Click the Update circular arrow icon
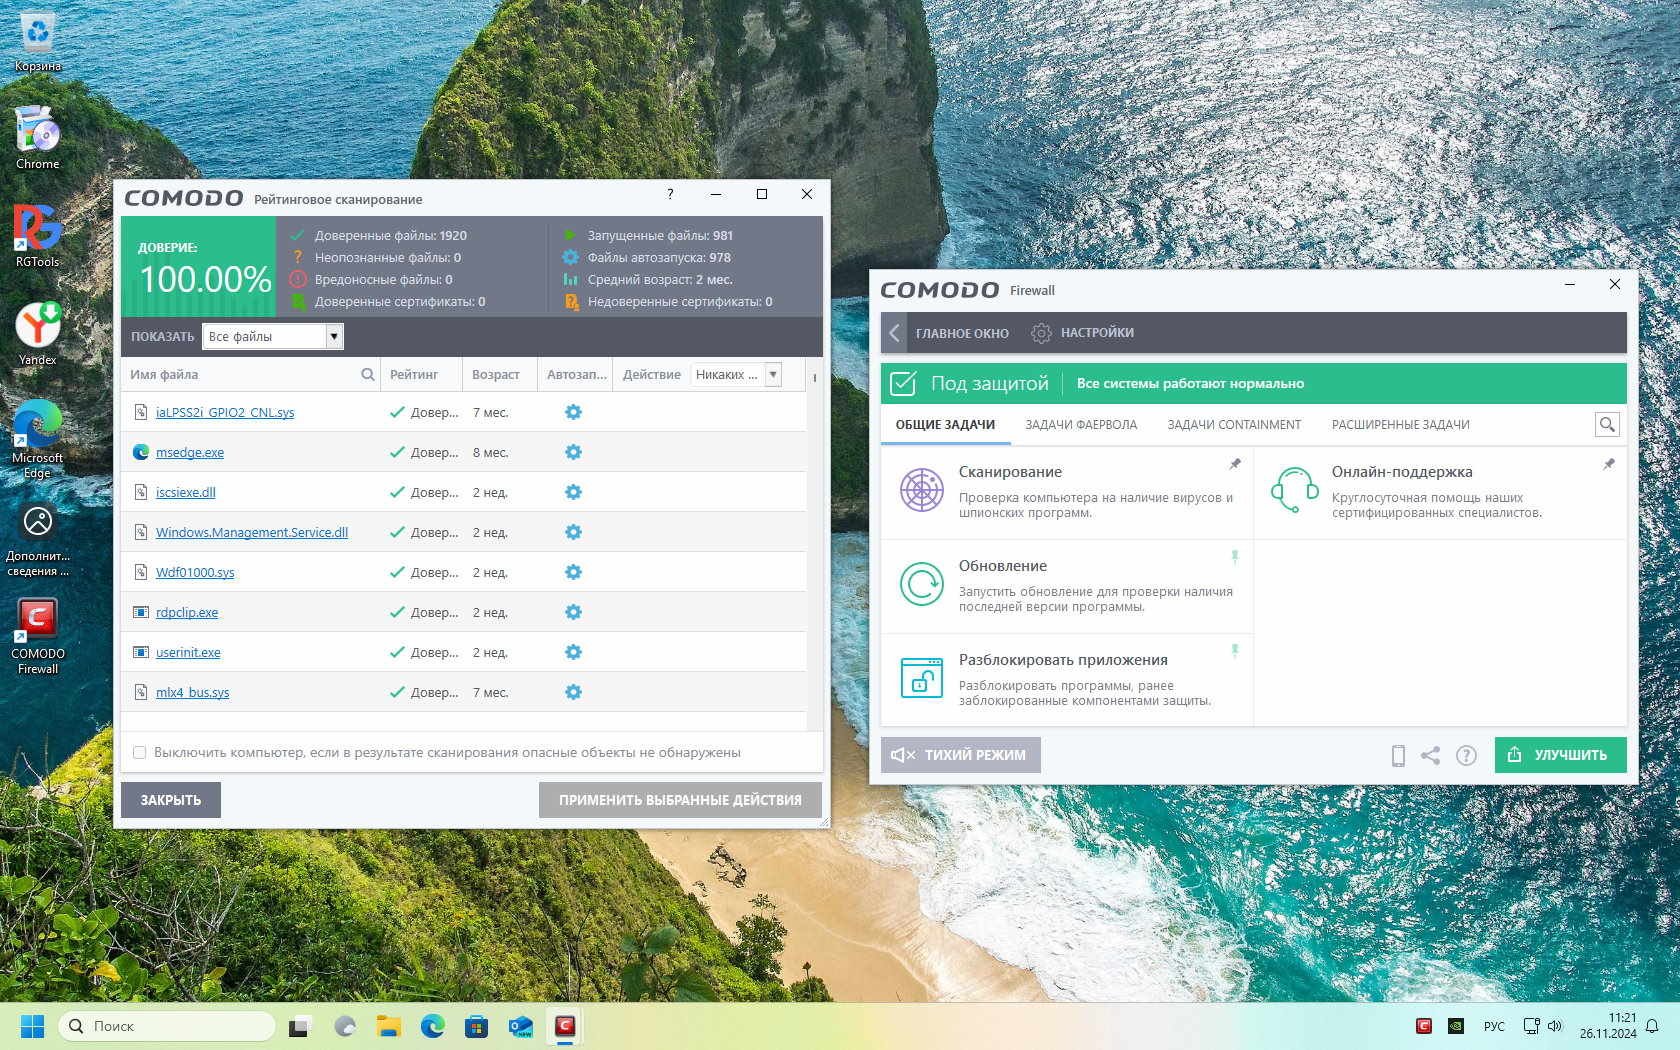This screenshot has width=1680, height=1050. 921,584
